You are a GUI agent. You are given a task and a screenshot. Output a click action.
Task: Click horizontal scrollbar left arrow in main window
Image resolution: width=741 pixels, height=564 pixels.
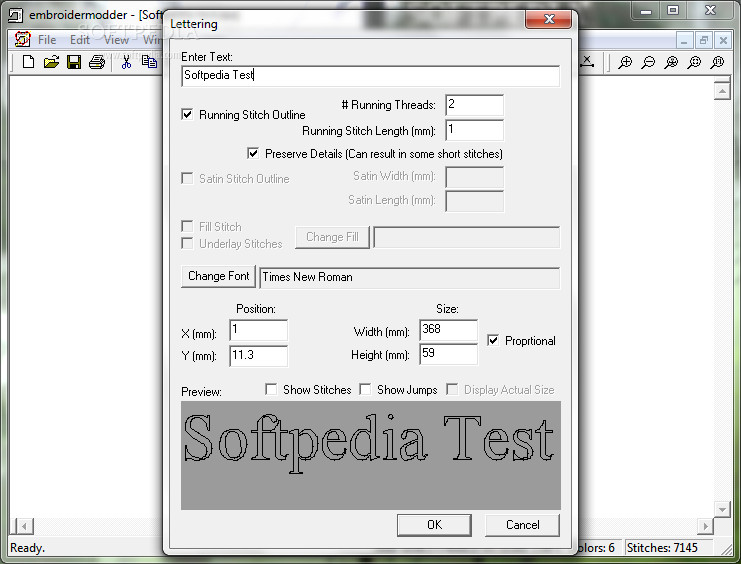tap(25, 526)
